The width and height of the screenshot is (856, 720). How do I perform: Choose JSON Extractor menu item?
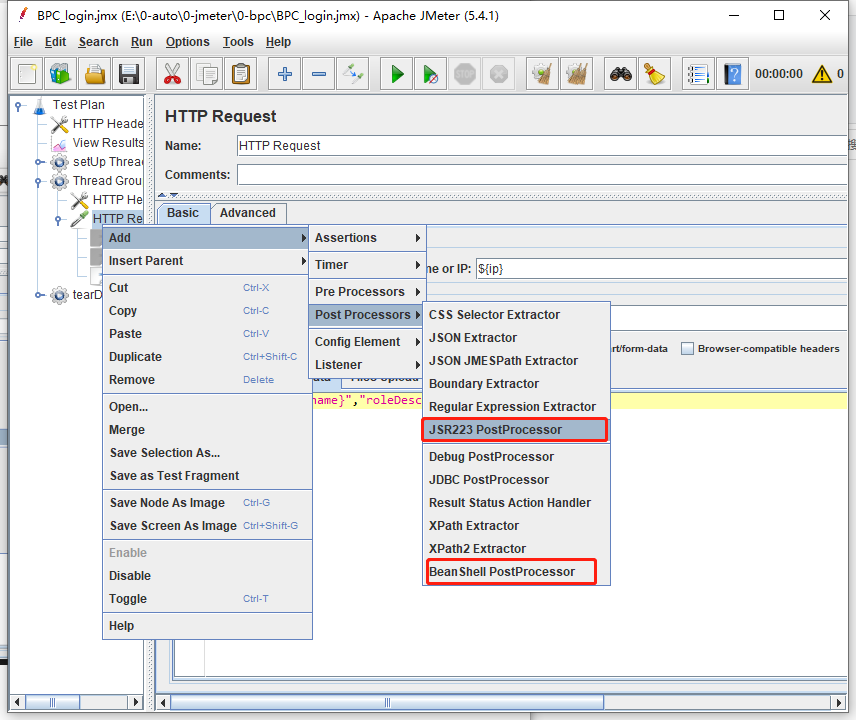tap(516, 338)
